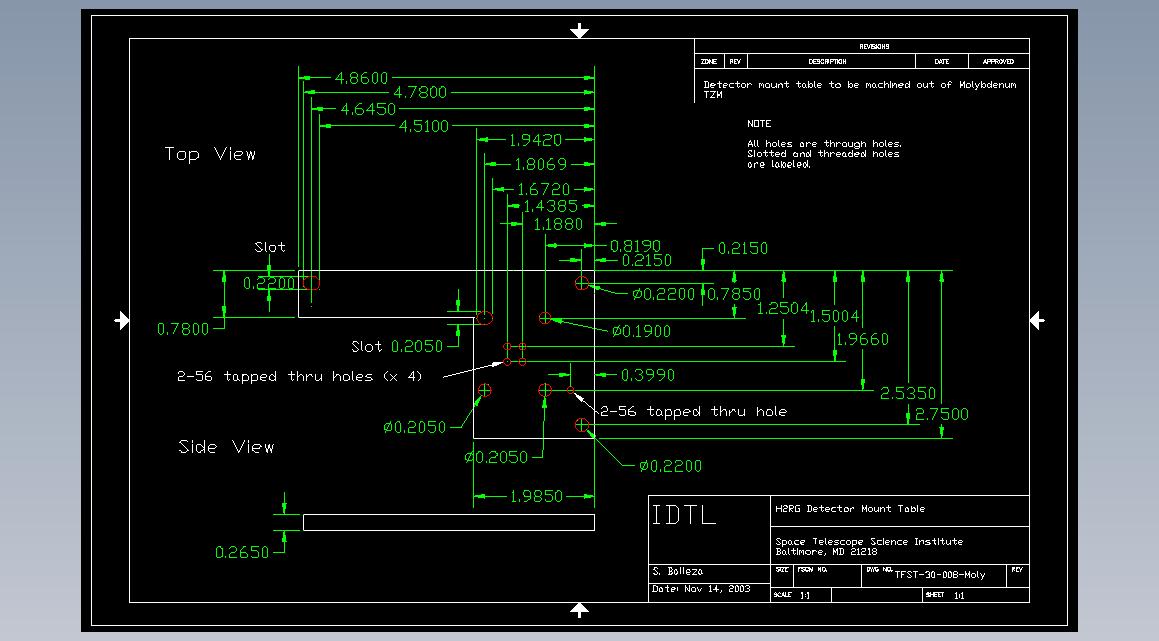Click the NOTE heading text
The height and width of the screenshot is (641, 1159).
point(759,124)
